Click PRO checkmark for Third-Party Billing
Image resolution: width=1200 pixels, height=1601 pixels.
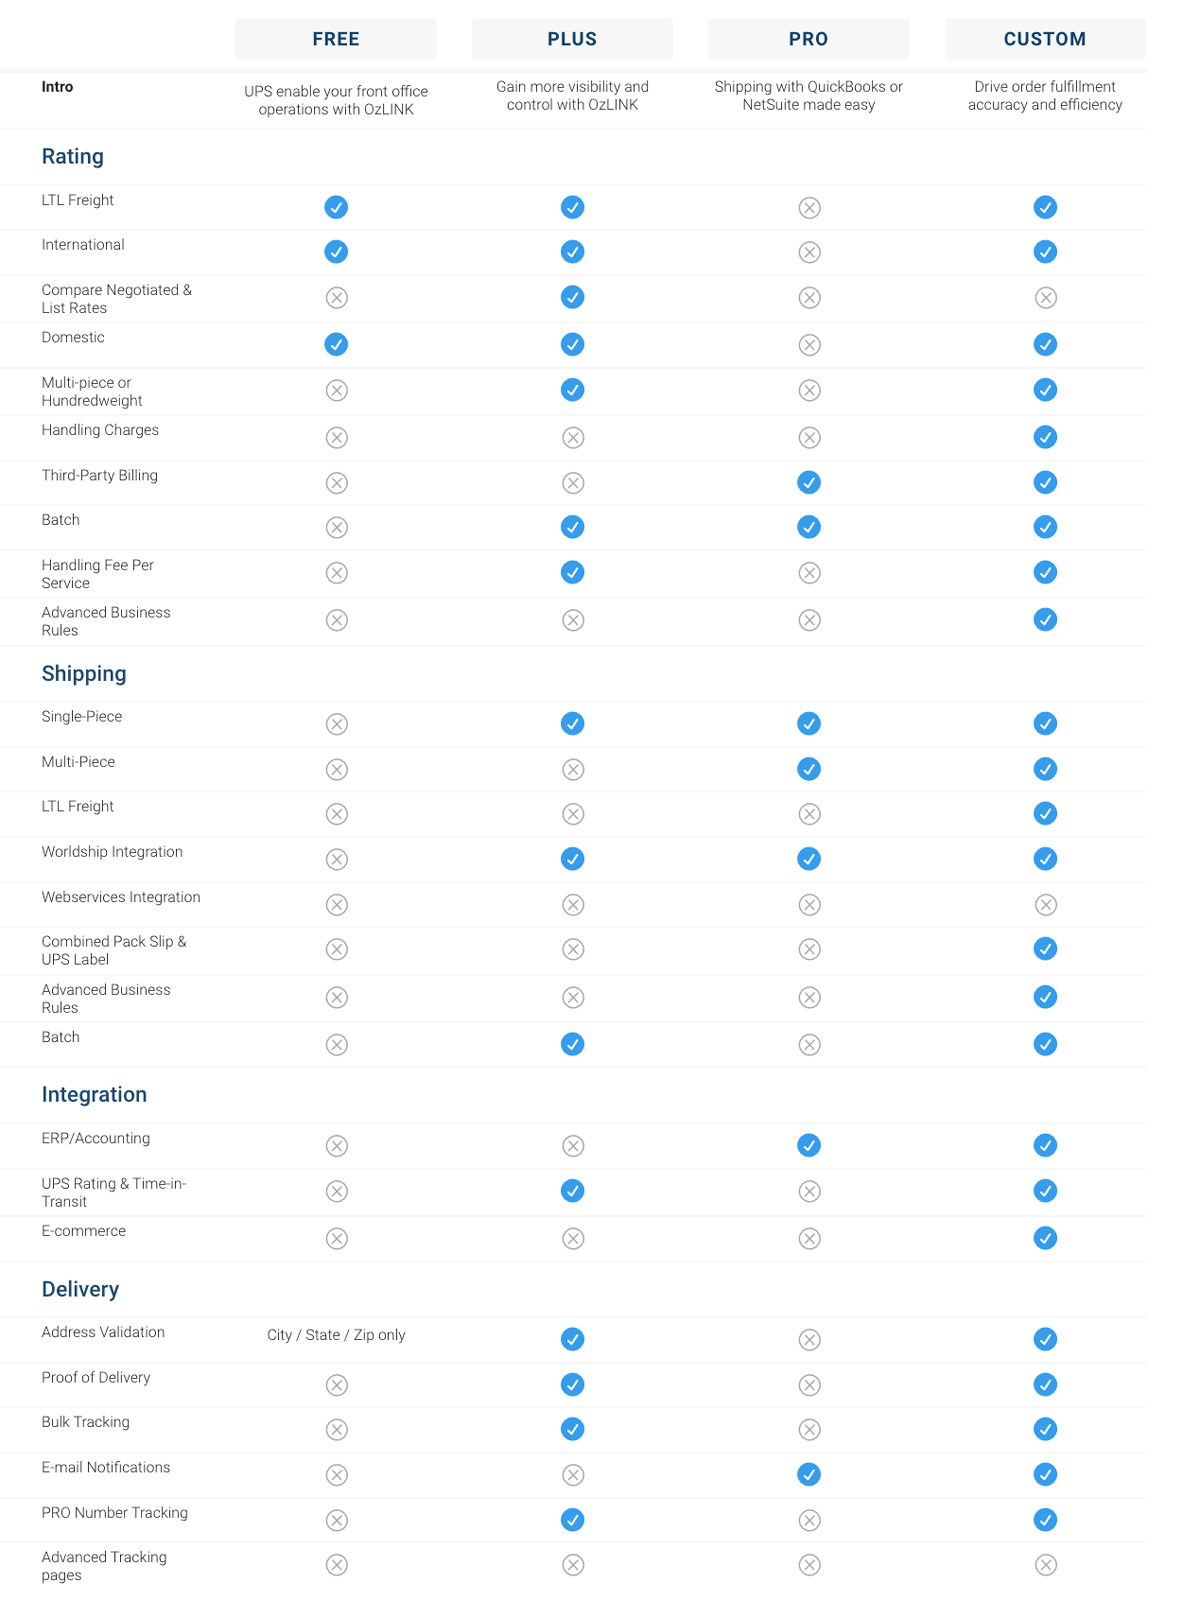809,483
